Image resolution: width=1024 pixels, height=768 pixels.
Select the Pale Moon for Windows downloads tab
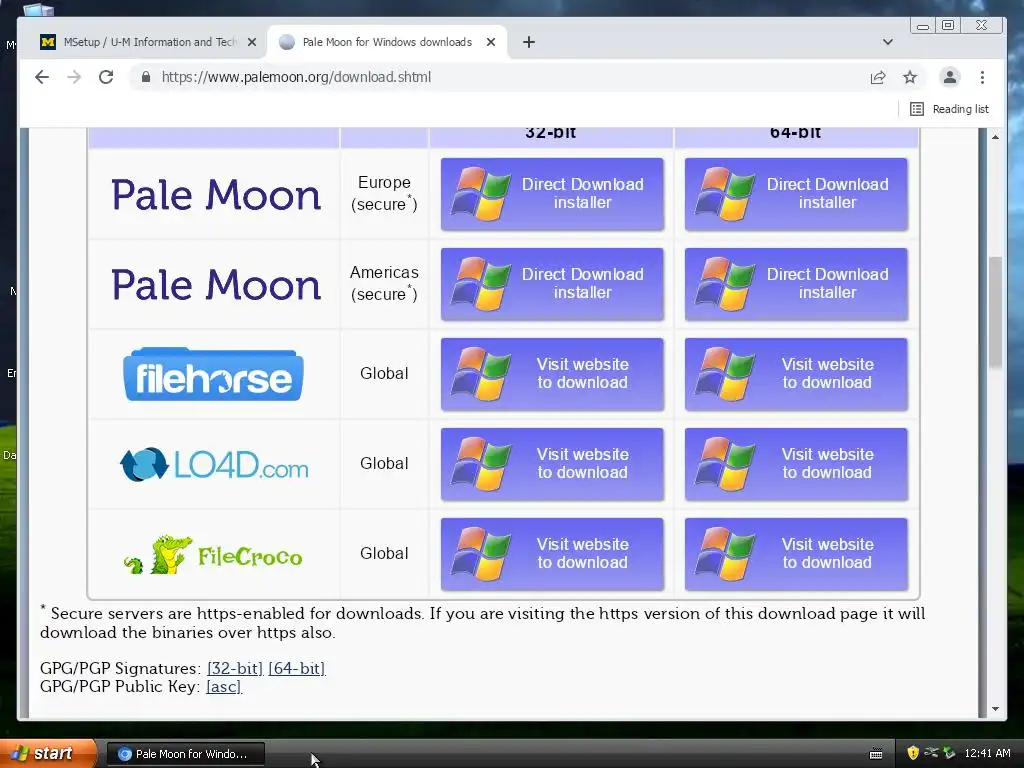pyautogui.click(x=387, y=42)
